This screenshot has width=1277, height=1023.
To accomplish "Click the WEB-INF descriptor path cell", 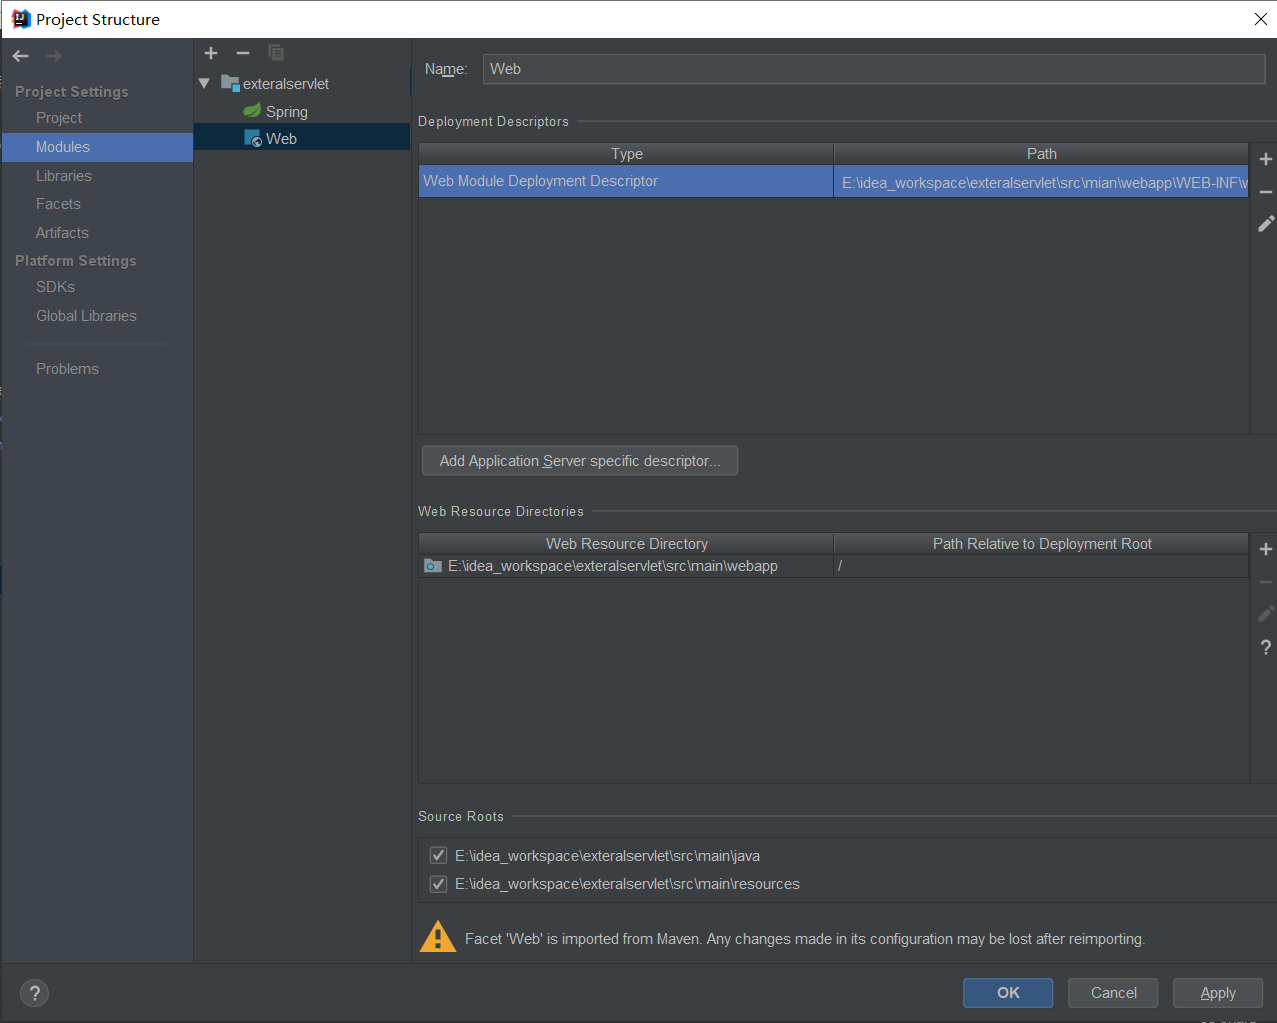I will 1041,182.
